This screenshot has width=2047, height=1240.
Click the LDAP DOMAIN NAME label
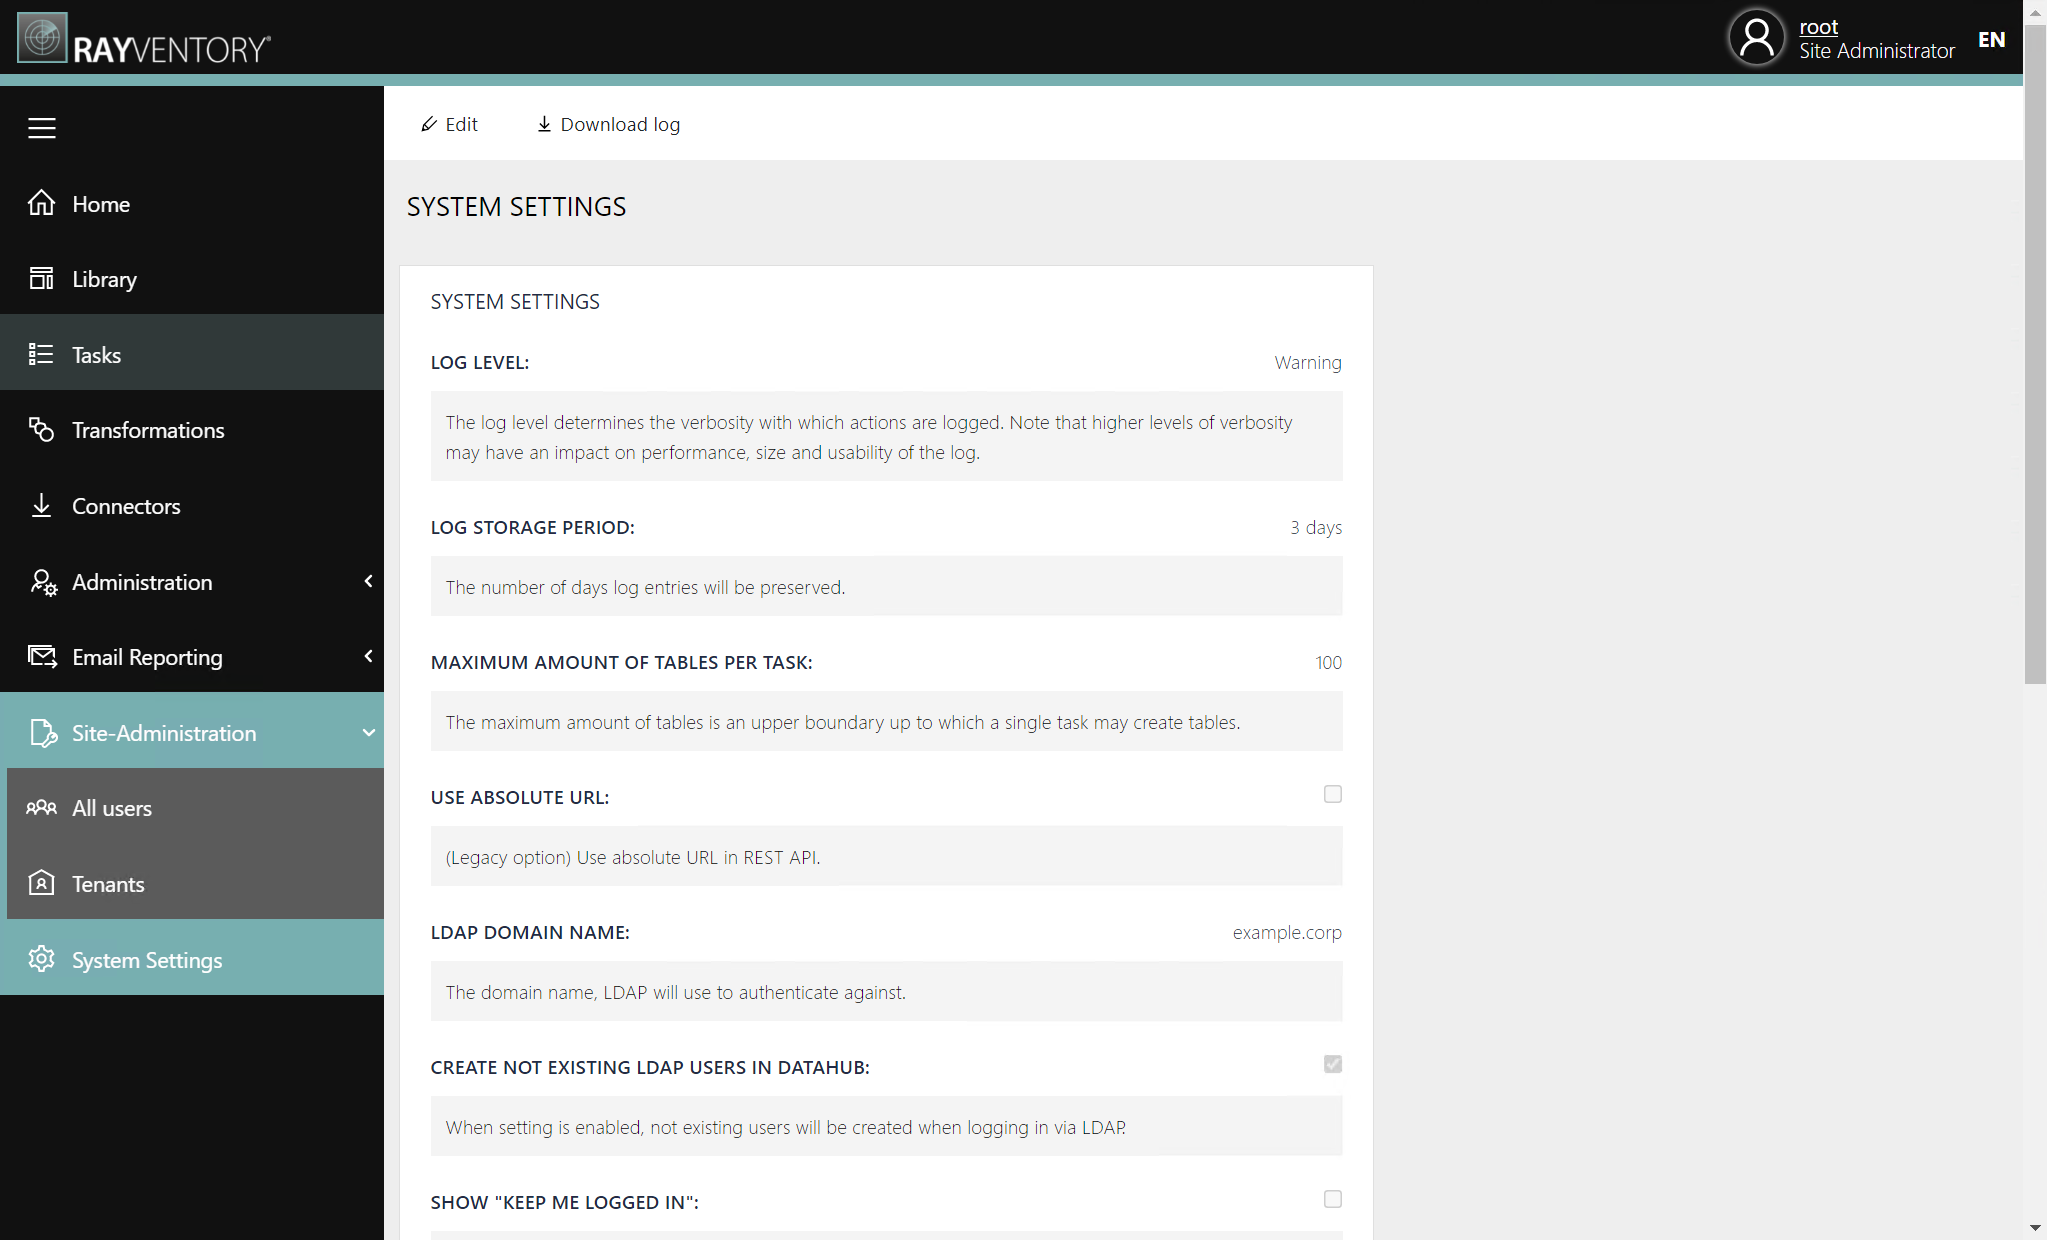pyautogui.click(x=530, y=932)
